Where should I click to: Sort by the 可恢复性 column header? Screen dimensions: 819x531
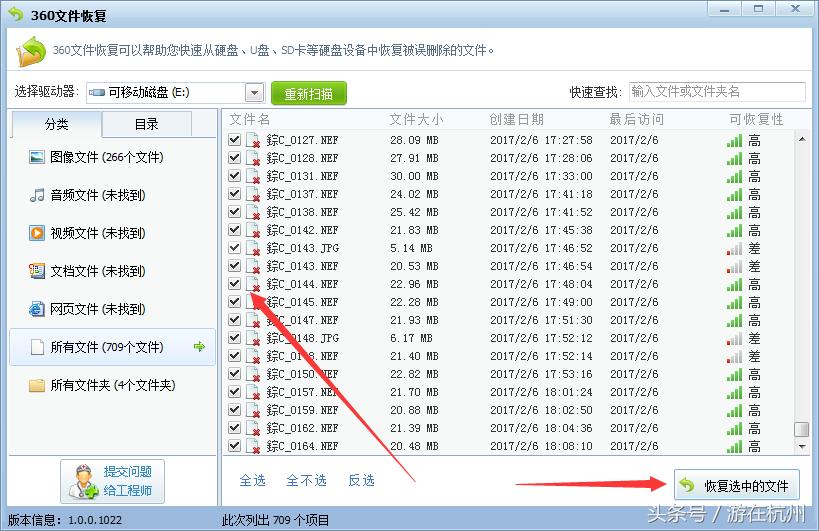756,120
